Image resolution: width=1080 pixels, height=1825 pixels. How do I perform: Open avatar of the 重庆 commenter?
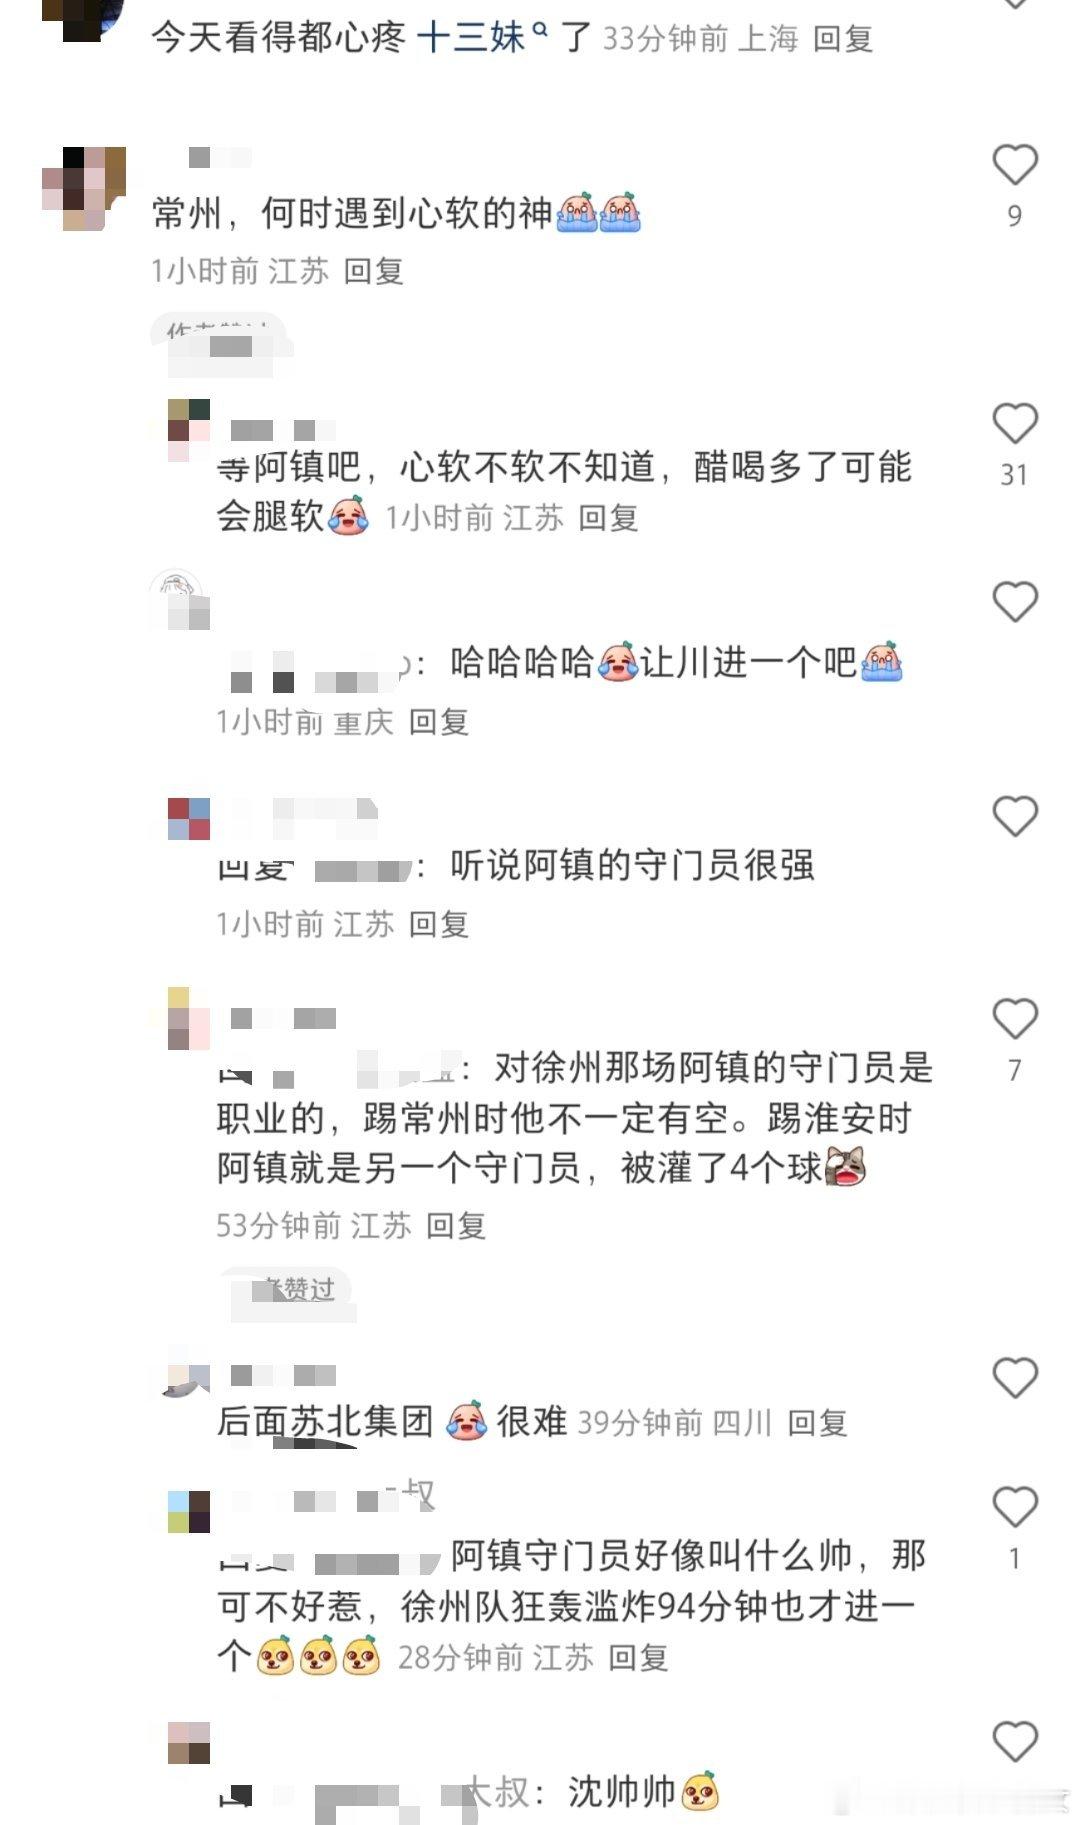[177, 600]
